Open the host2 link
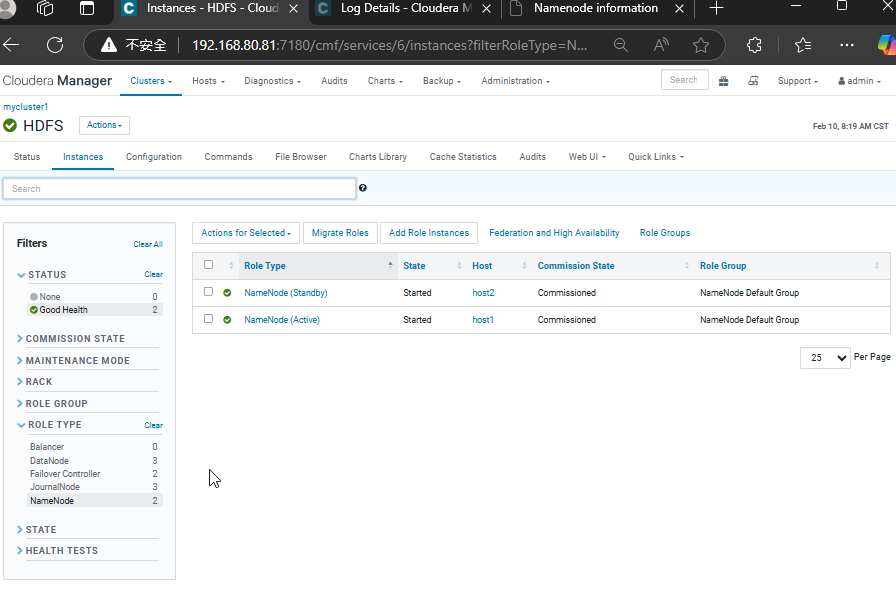The height and width of the screenshot is (597, 896). click(483, 293)
